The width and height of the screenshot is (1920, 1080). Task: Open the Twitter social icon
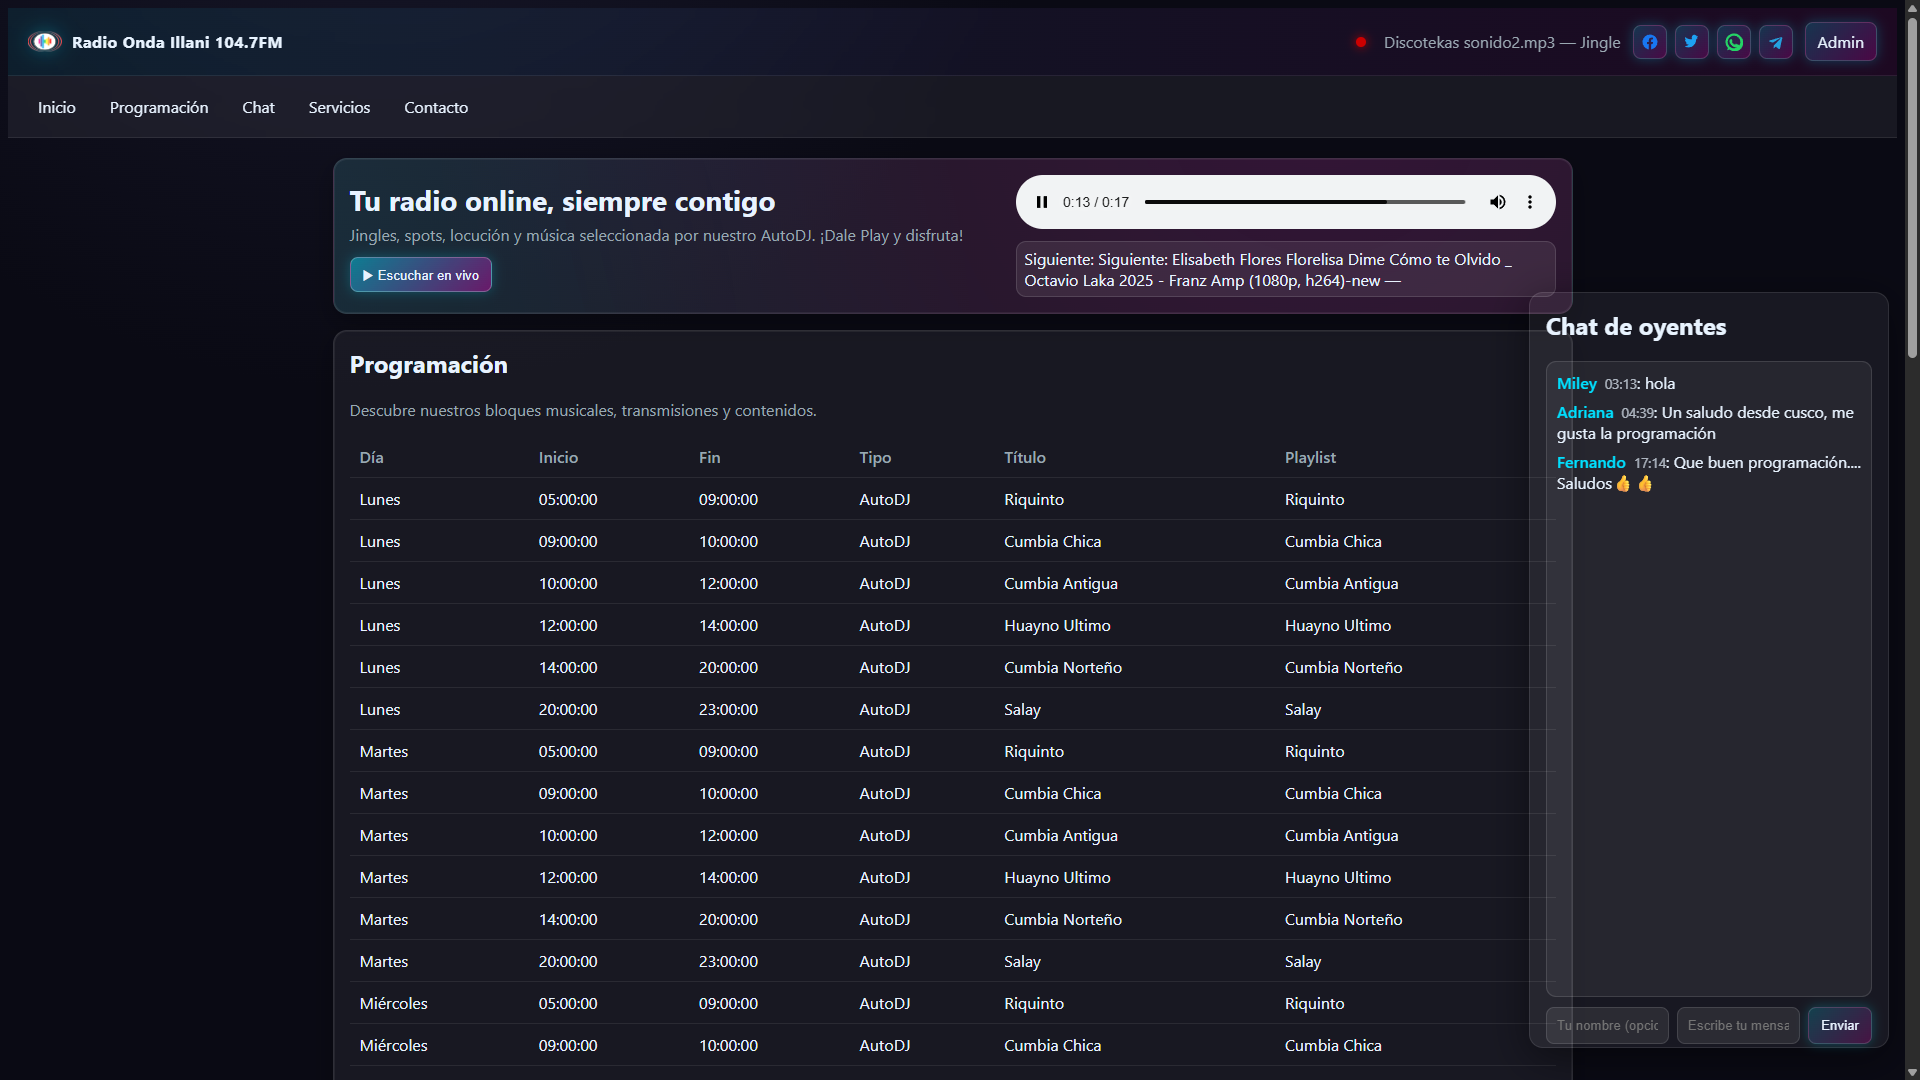[1692, 42]
